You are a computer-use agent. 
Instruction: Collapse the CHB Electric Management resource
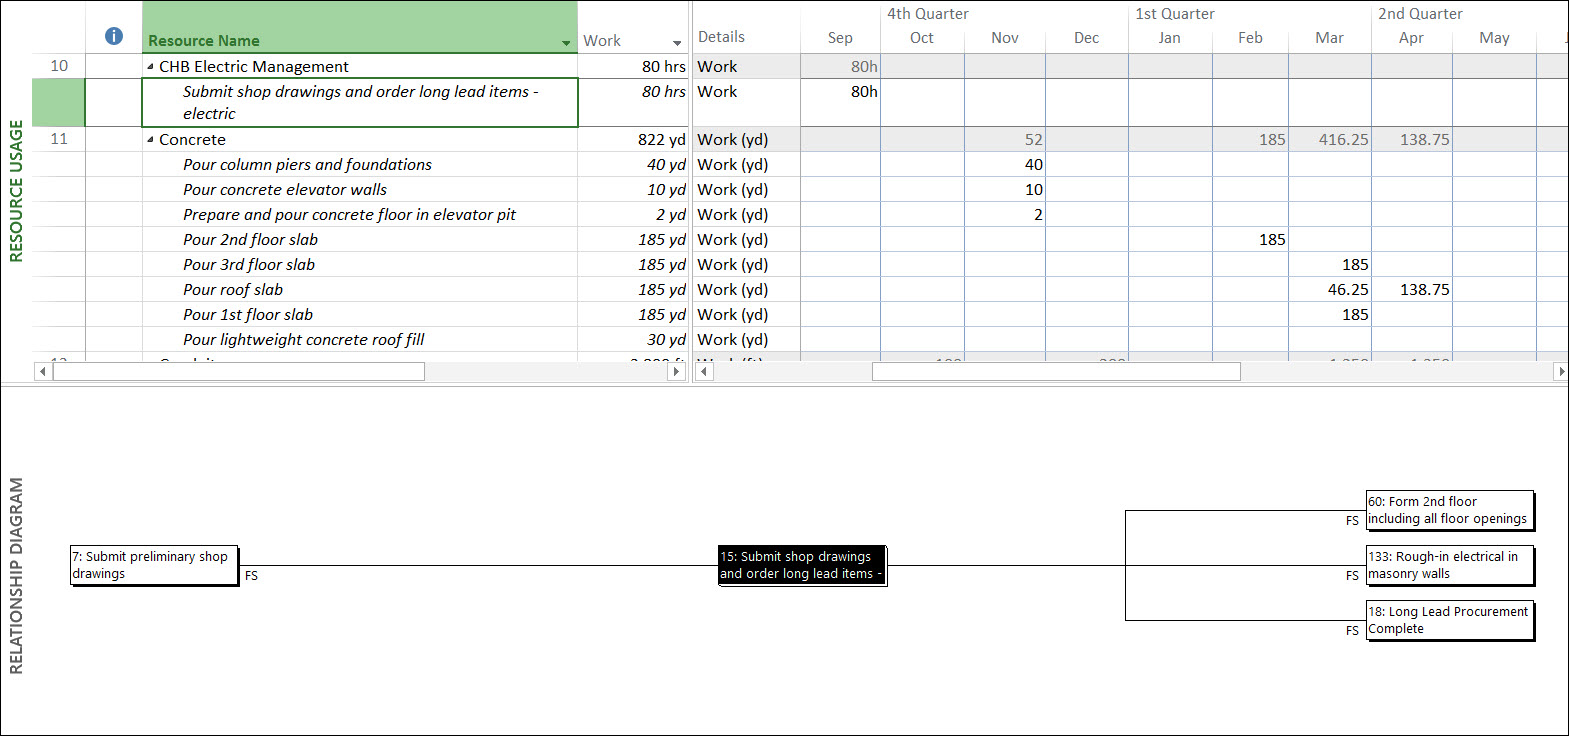[150, 67]
